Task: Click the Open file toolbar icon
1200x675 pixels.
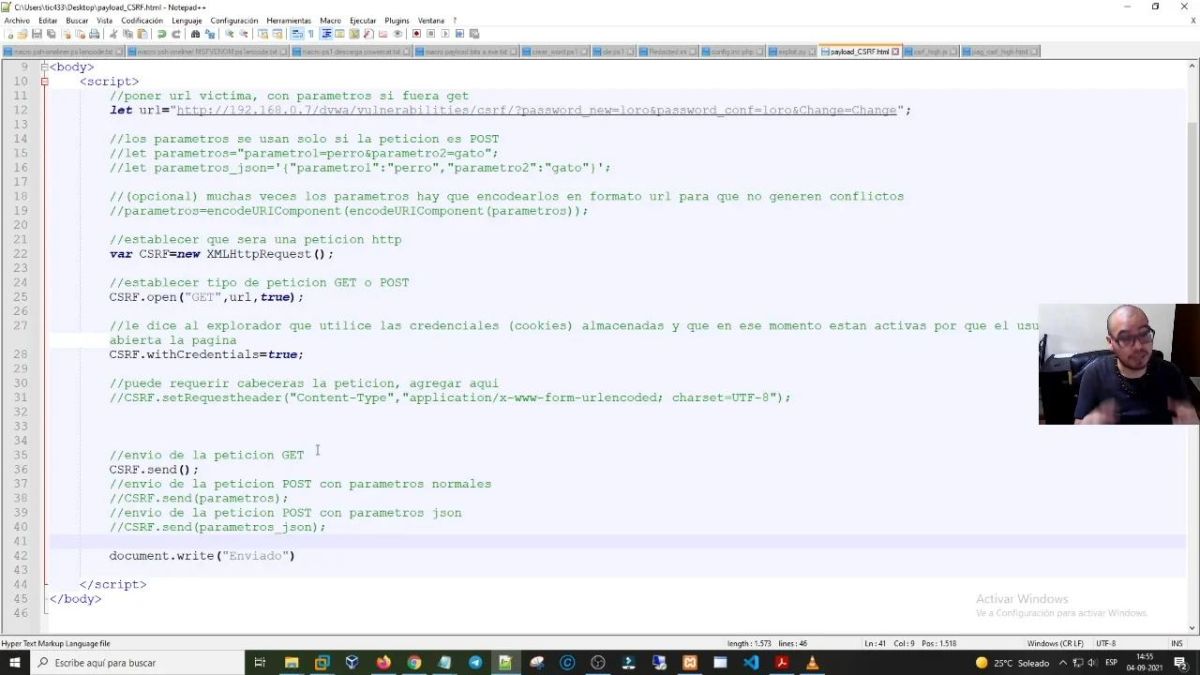Action: coord(23,34)
